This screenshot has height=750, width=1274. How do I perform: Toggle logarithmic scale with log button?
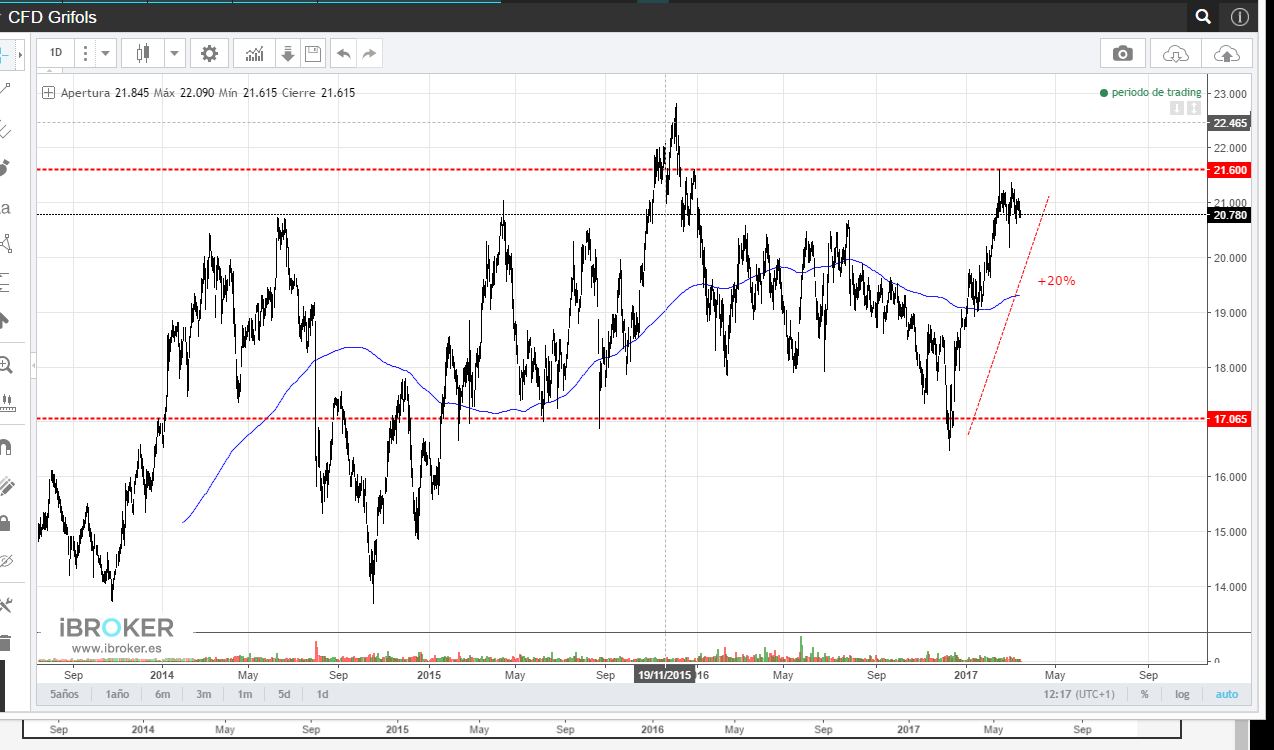click(x=1182, y=694)
